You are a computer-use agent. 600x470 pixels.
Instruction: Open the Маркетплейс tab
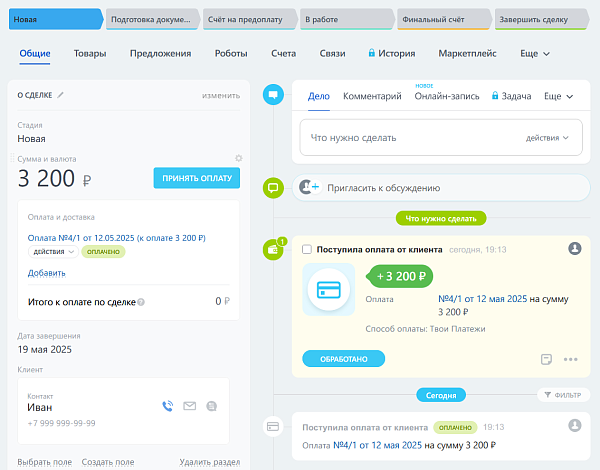(x=467, y=54)
